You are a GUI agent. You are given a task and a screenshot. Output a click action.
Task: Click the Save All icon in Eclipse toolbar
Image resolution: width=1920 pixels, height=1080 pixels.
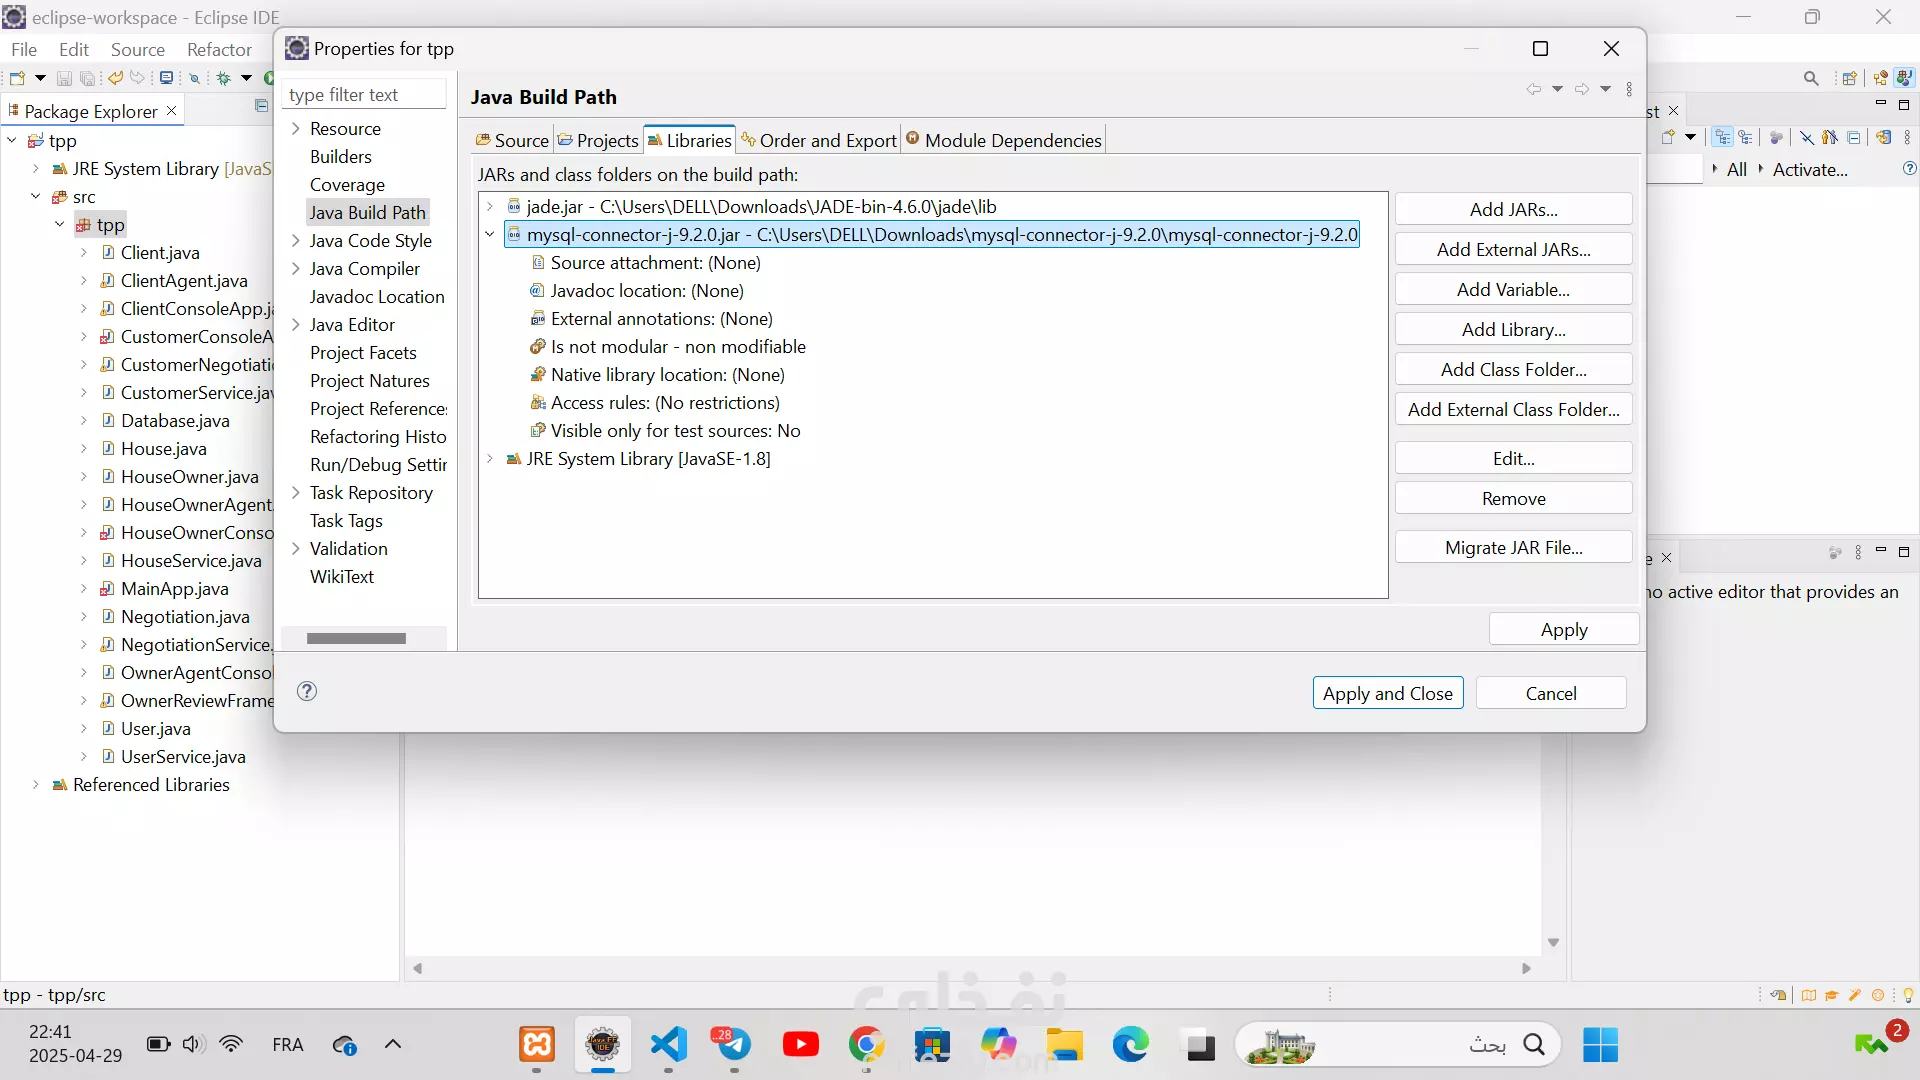(88, 78)
